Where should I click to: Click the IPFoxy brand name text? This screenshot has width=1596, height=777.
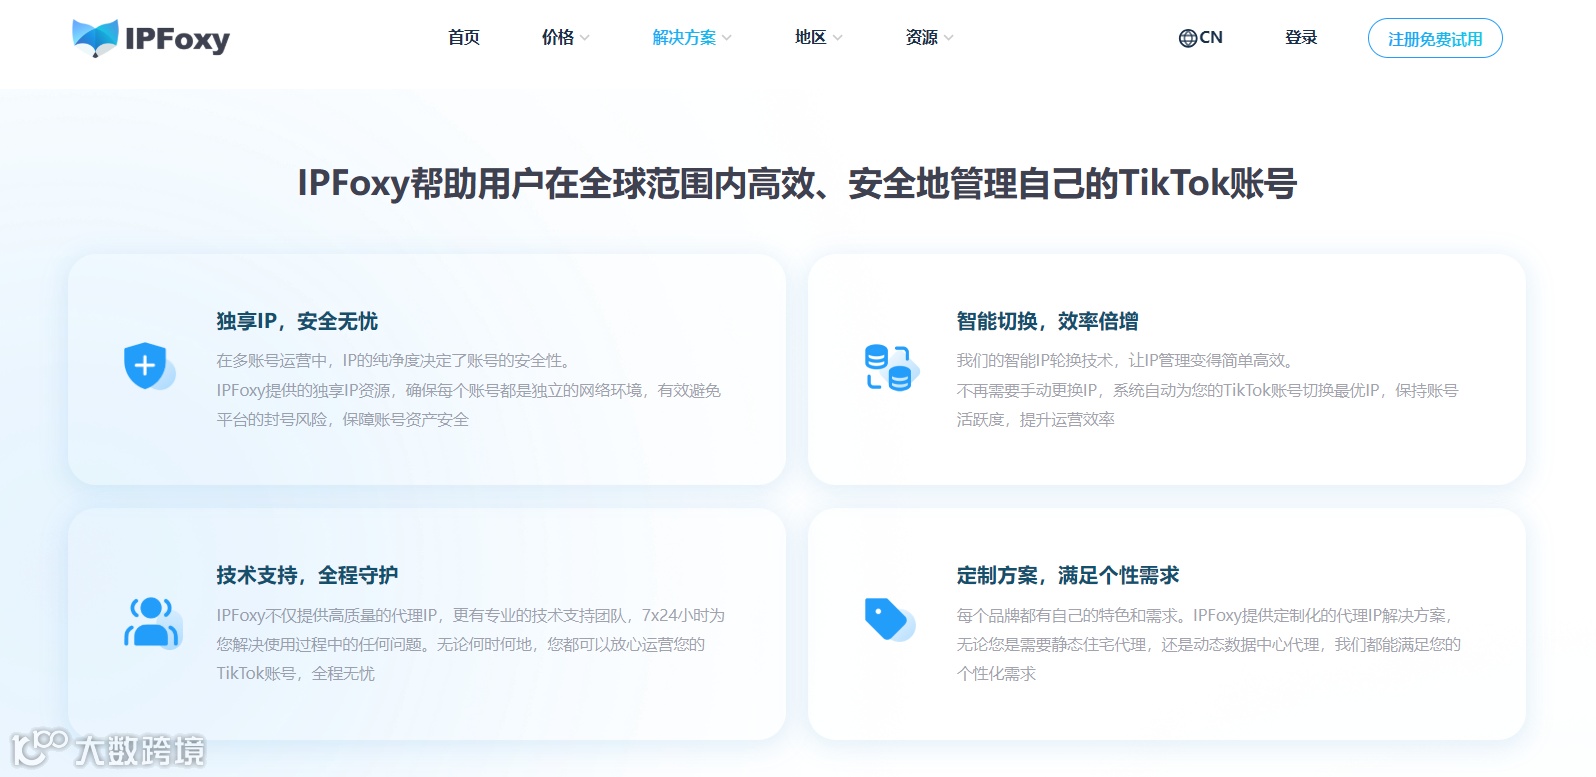(x=177, y=39)
